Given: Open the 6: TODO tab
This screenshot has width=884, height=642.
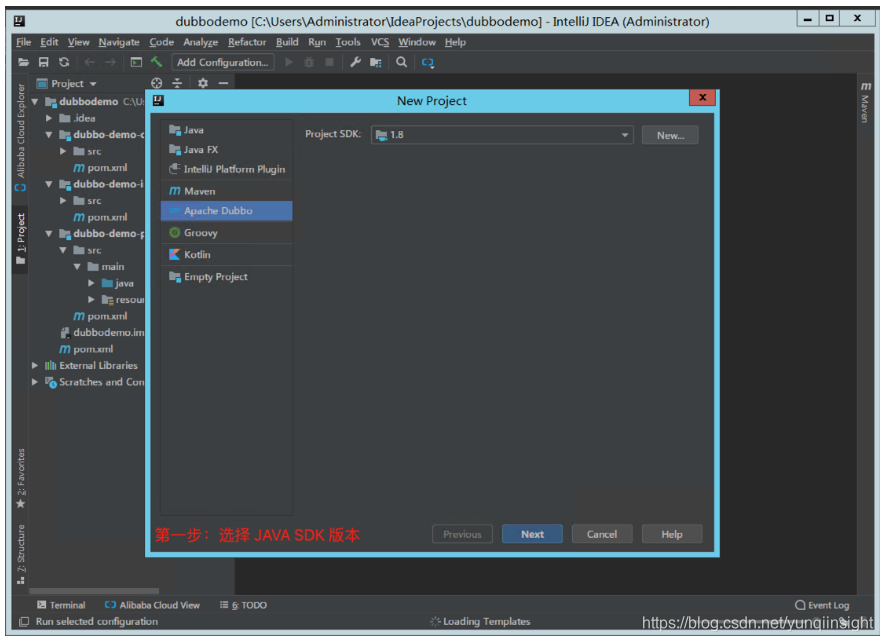Looking at the screenshot, I should point(244,605).
